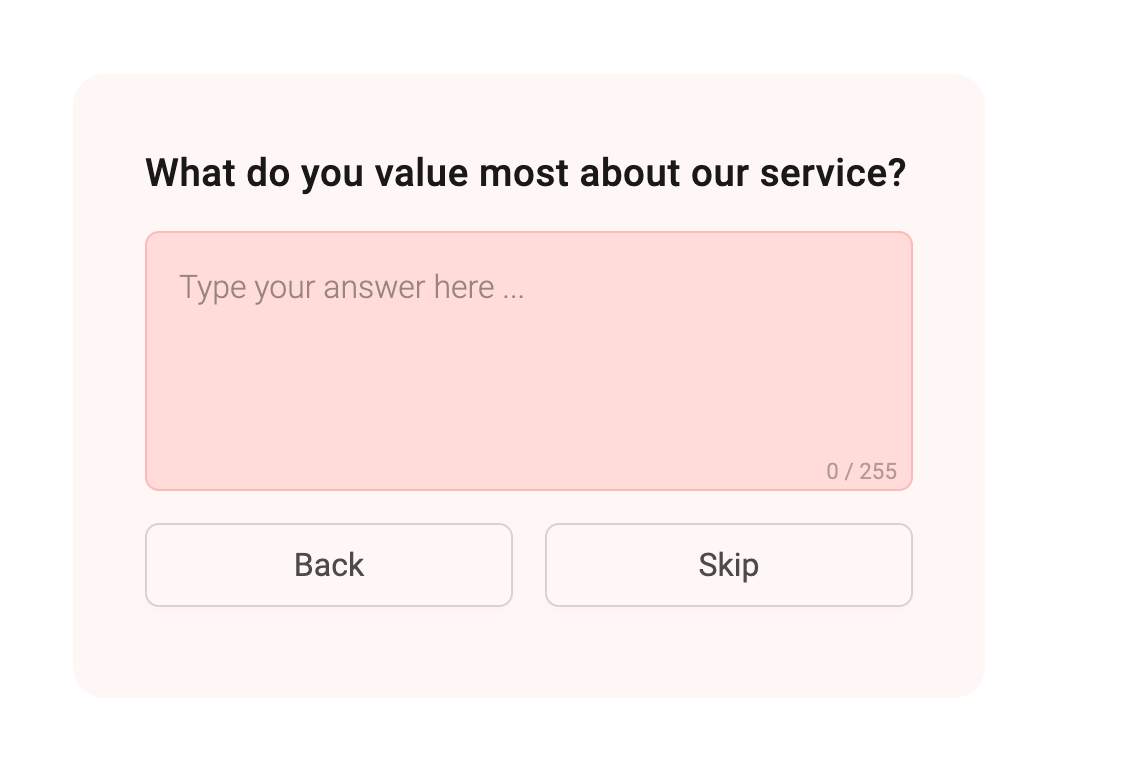Screen dimensions: 1126x768
Task: Skip this survey question
Action: 728,565
